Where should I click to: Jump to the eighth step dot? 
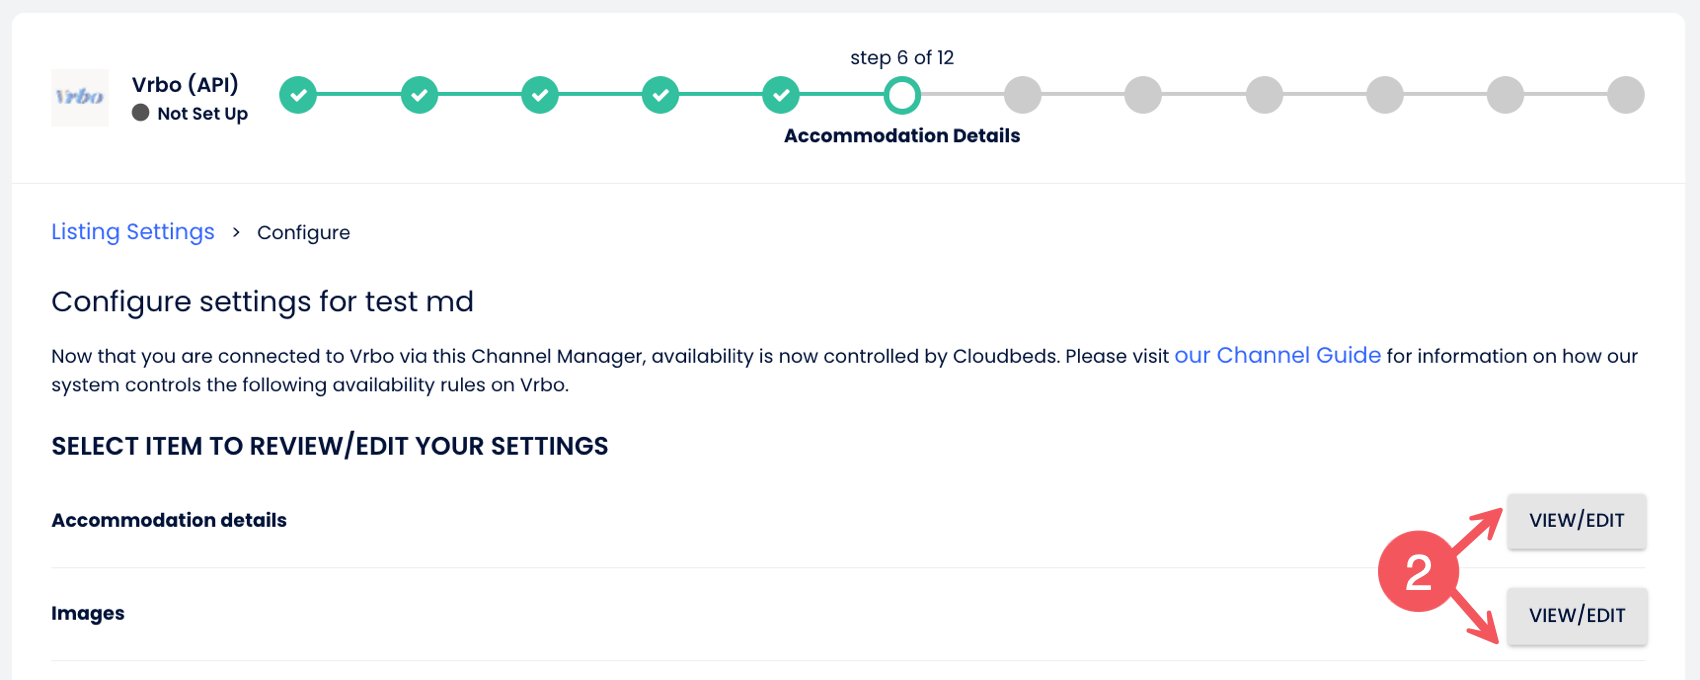click(x=1143, y=95)
